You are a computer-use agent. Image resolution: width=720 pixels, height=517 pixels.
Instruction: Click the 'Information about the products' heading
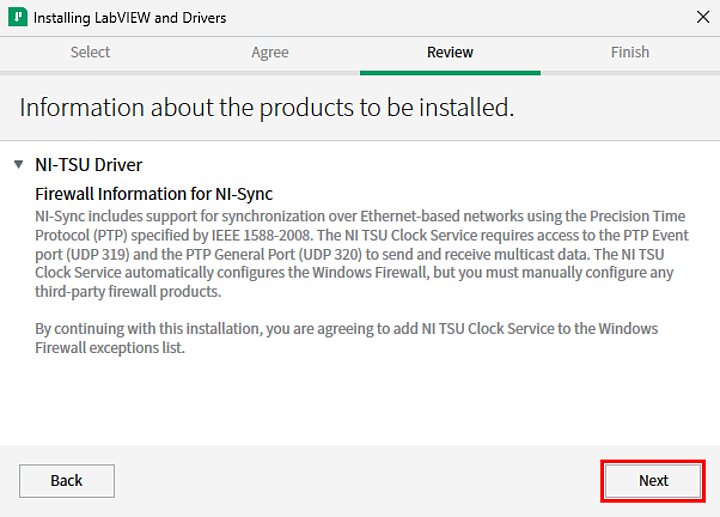(267, 108)
